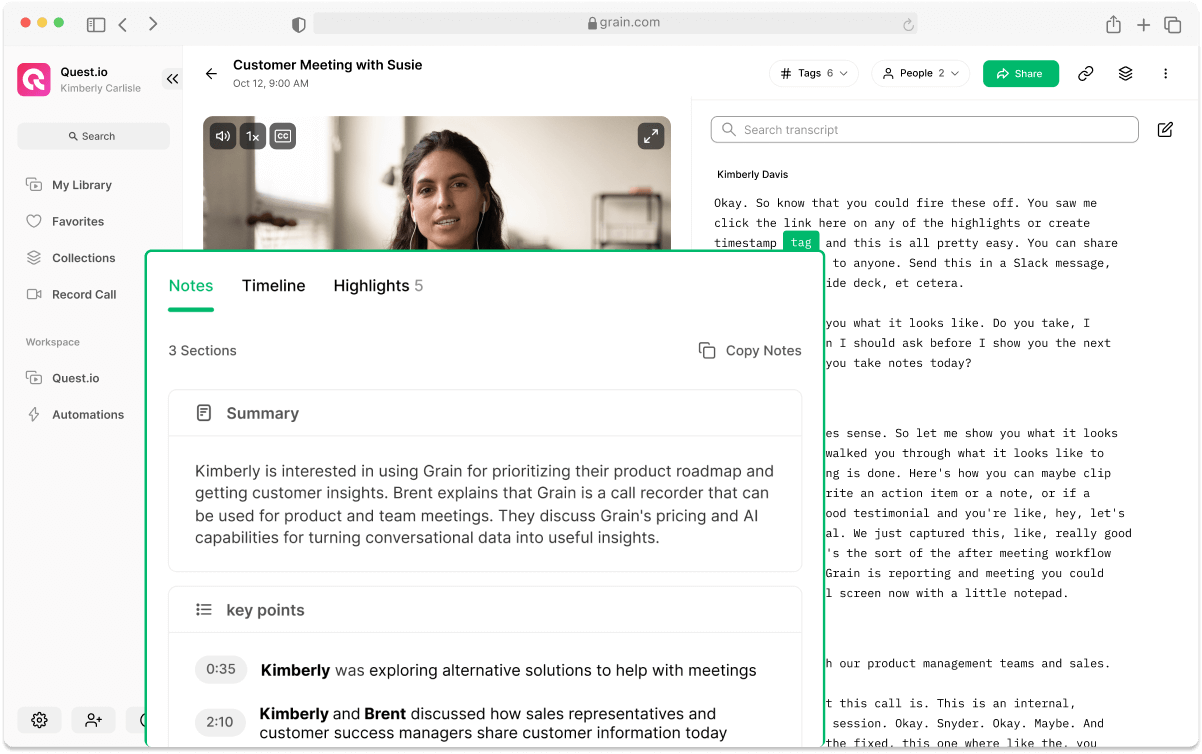This screenshot has width=1202, height=754.
Task: Open the three-dot more options menu
Action: click(1165, 73)
